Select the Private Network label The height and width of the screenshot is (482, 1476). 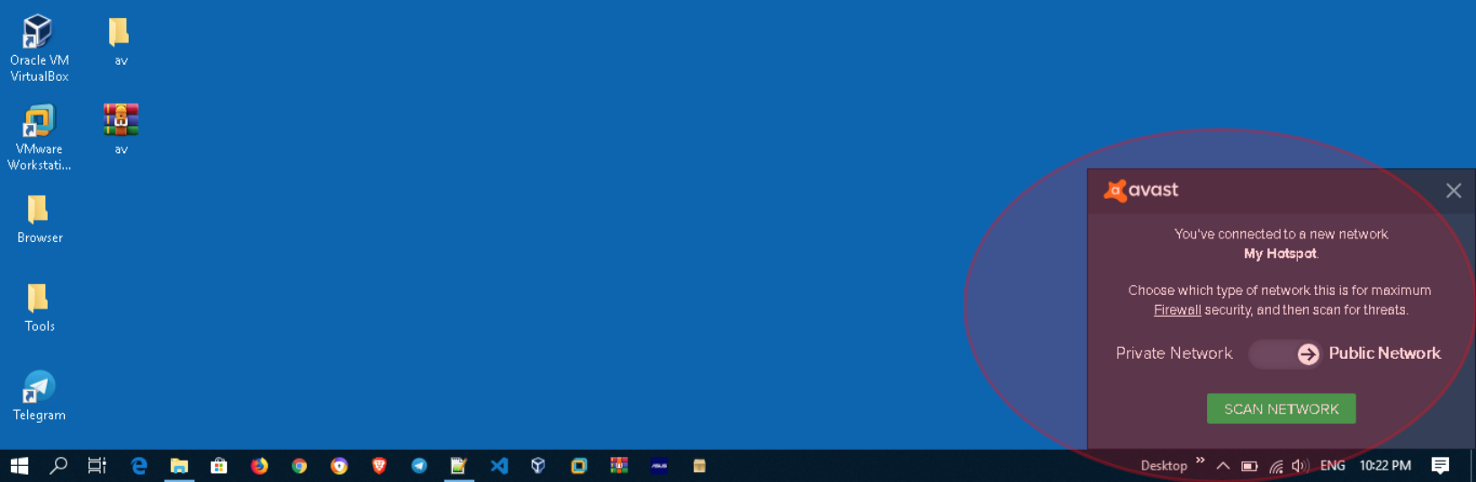point(1174,353)
